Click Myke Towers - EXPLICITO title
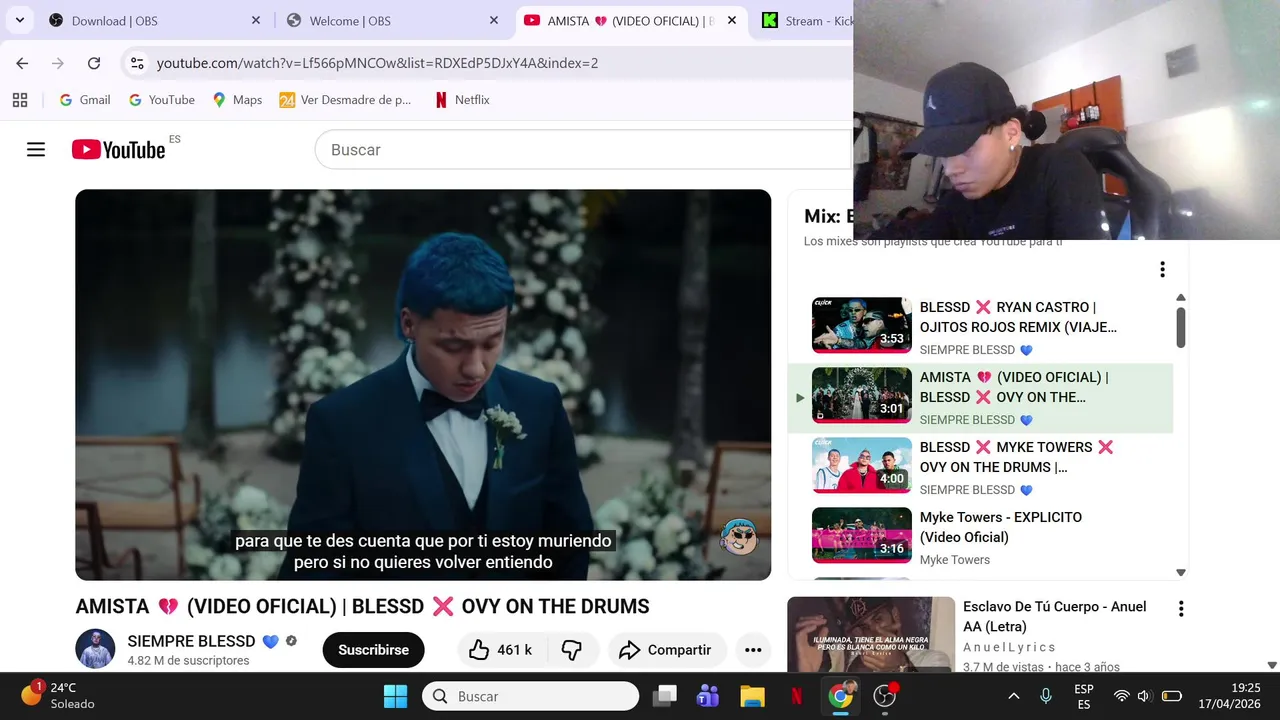The height and width of the screenshot is (720, 1280). [1001, 527]
